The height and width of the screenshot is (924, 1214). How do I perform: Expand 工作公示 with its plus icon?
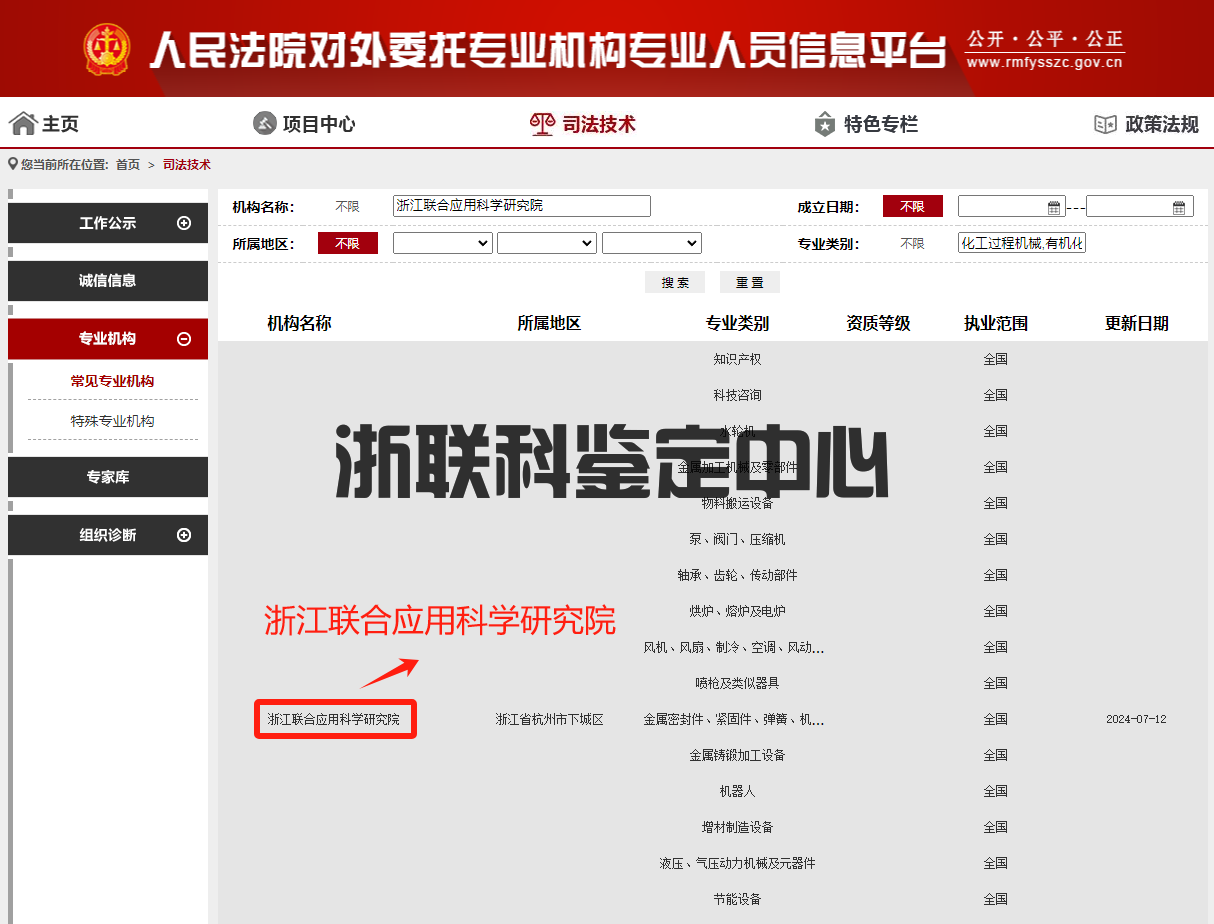[x=184, y=223]
